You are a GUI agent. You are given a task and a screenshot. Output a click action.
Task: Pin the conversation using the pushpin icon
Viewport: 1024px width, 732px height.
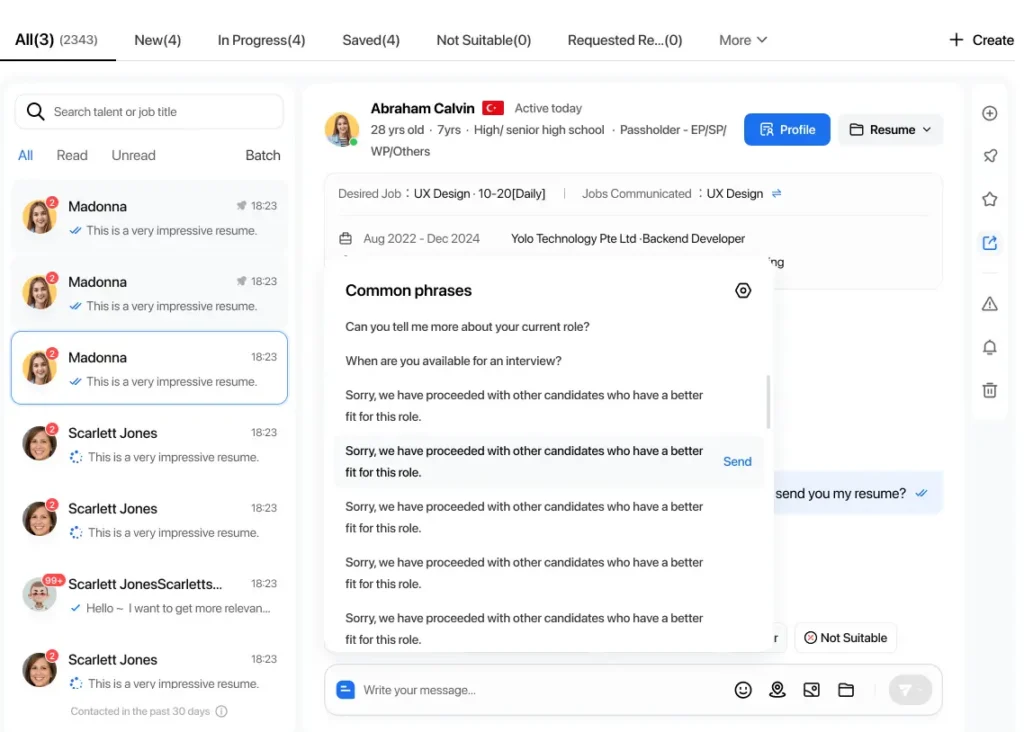click(x=989, y=156)
